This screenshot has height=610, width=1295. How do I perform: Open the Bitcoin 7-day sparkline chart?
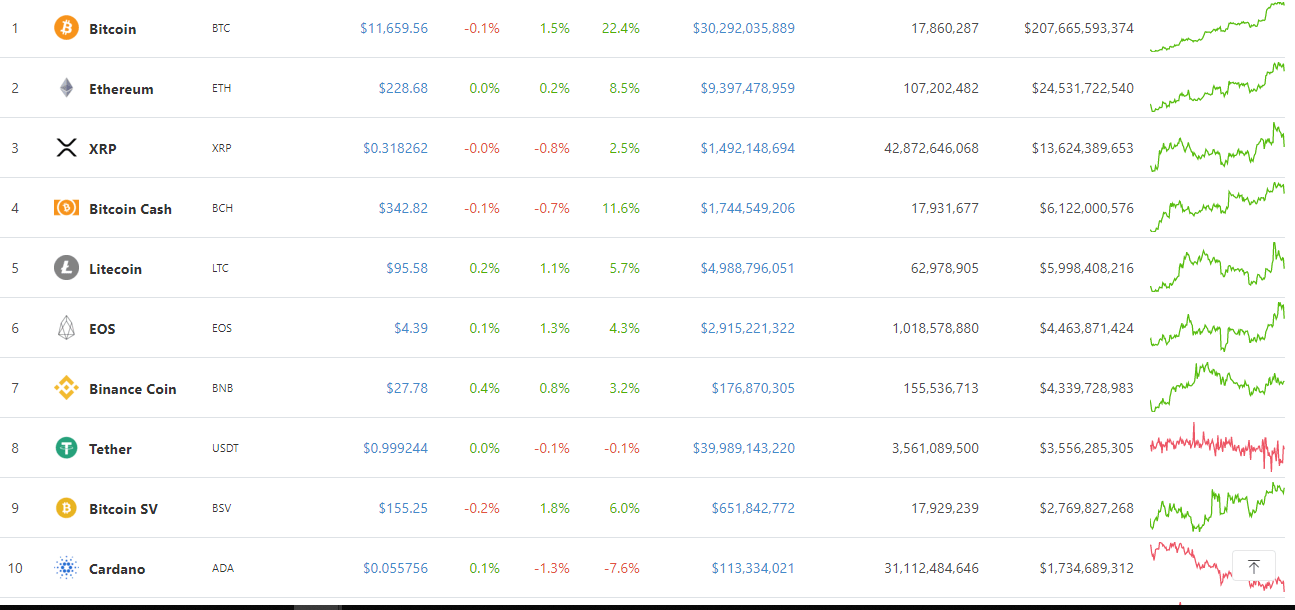click(1217, 27)
